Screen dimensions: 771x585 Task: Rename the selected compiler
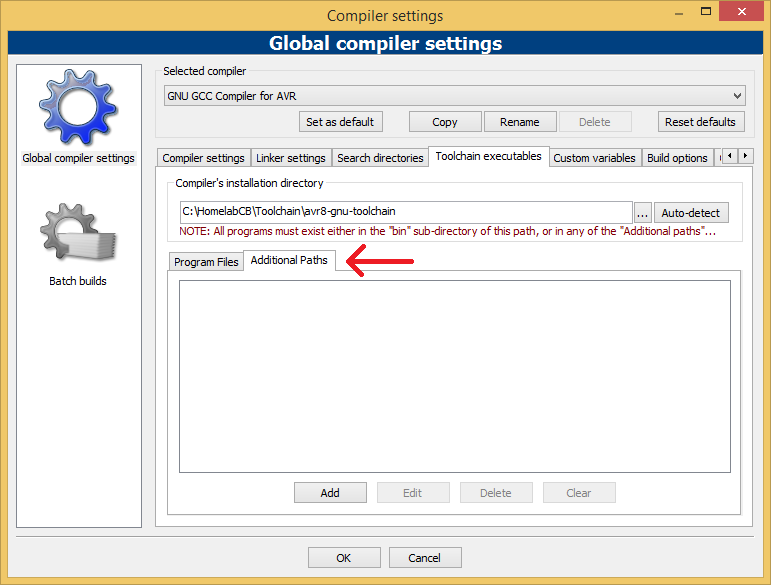point(519,122)
